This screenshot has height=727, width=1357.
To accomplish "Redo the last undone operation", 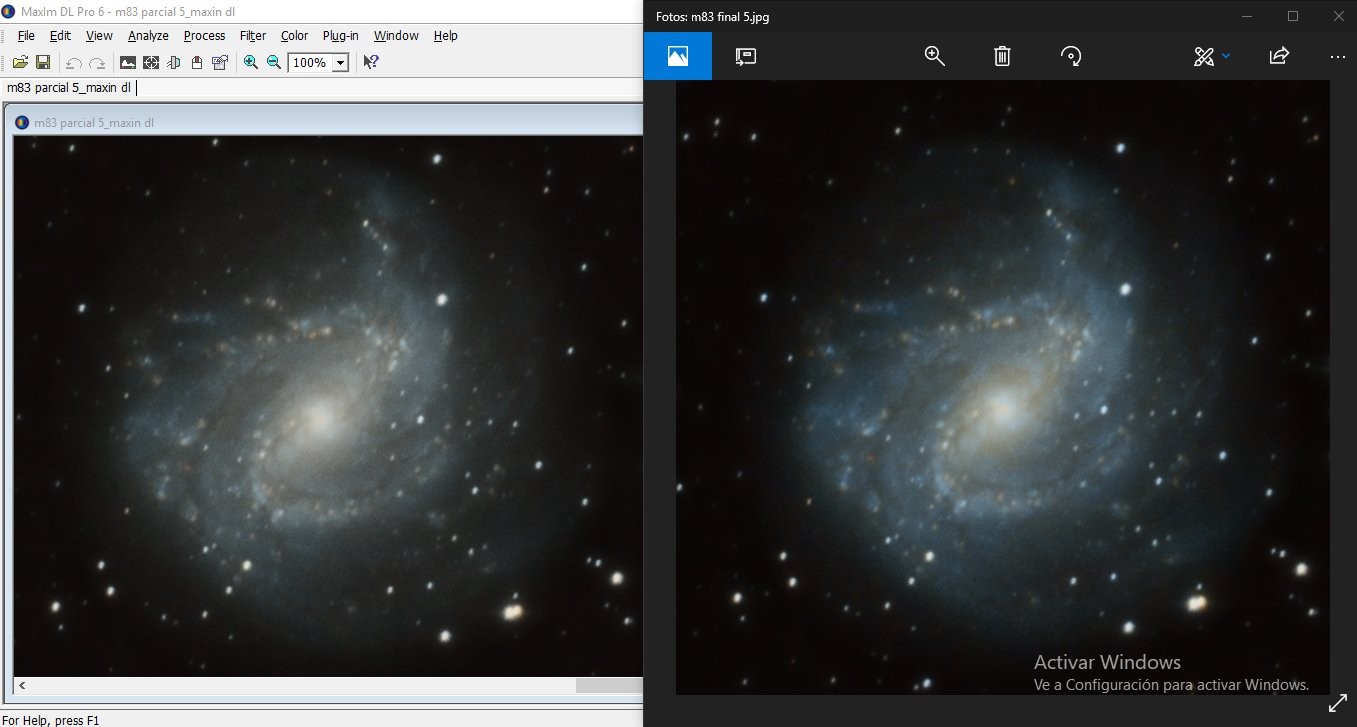I will 97,62.
